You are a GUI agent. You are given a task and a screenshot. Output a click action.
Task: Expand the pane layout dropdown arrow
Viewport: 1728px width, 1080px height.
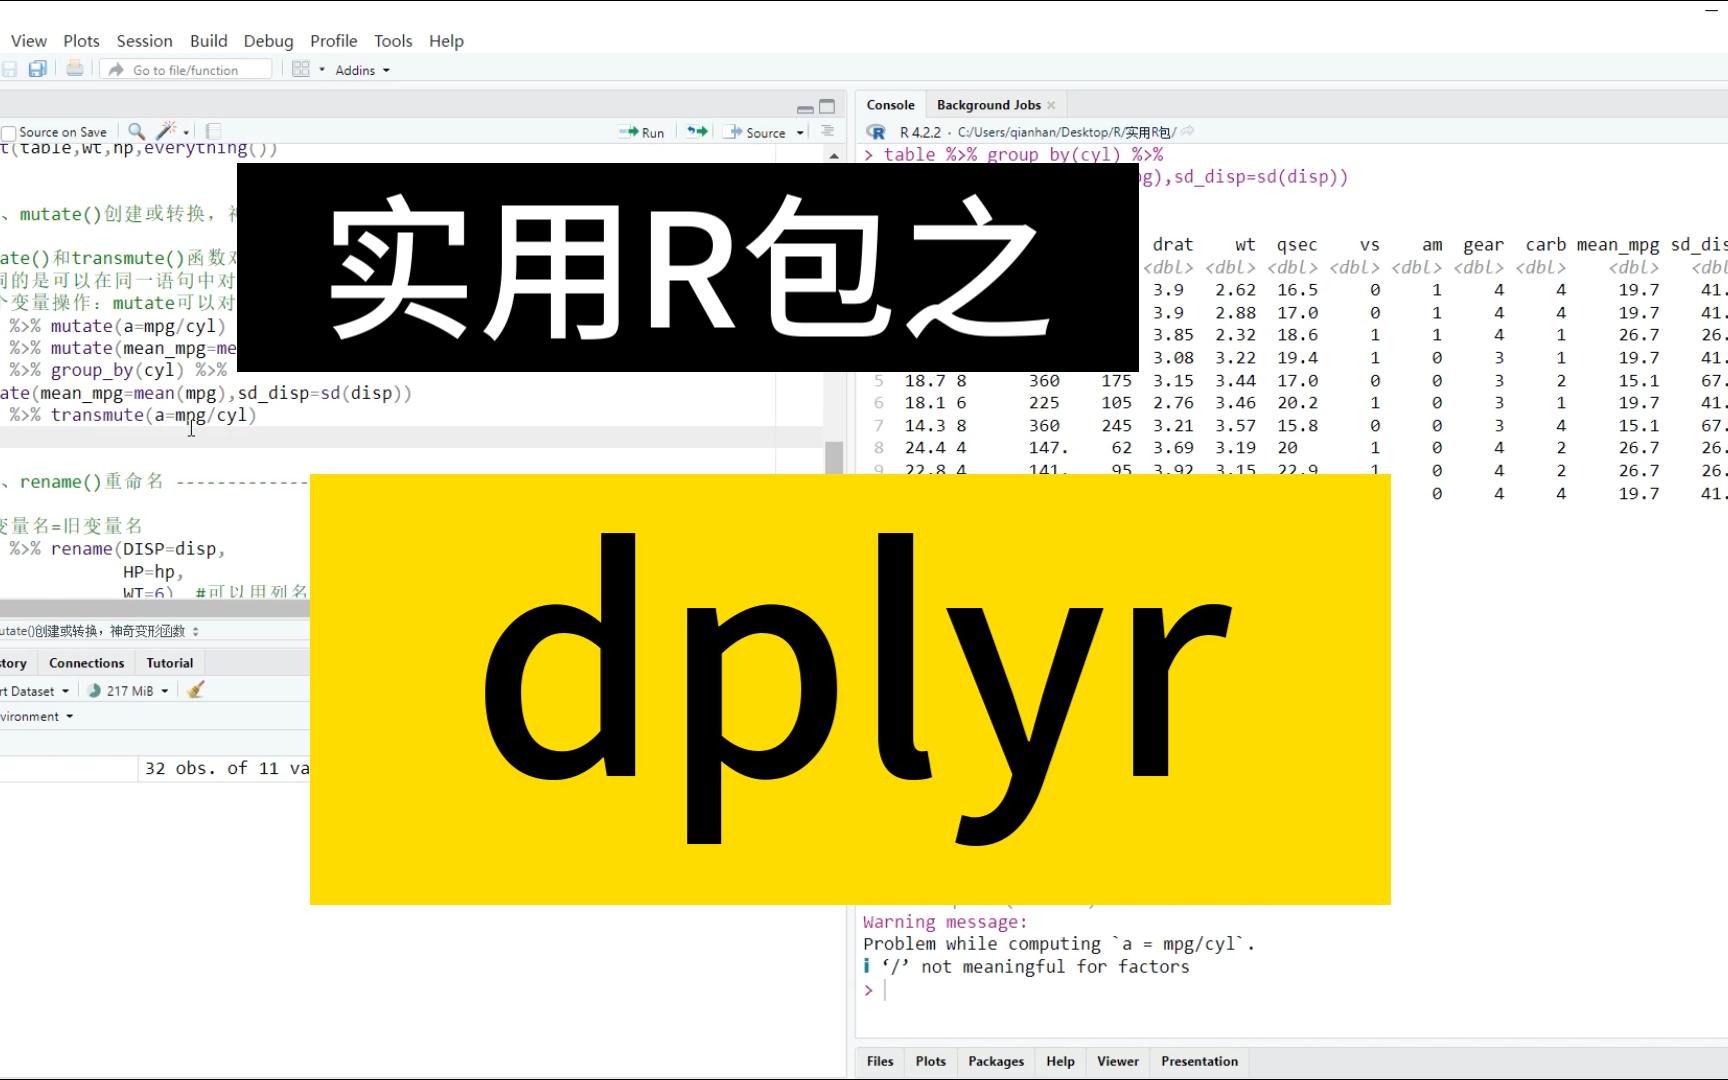click(322, 70)
